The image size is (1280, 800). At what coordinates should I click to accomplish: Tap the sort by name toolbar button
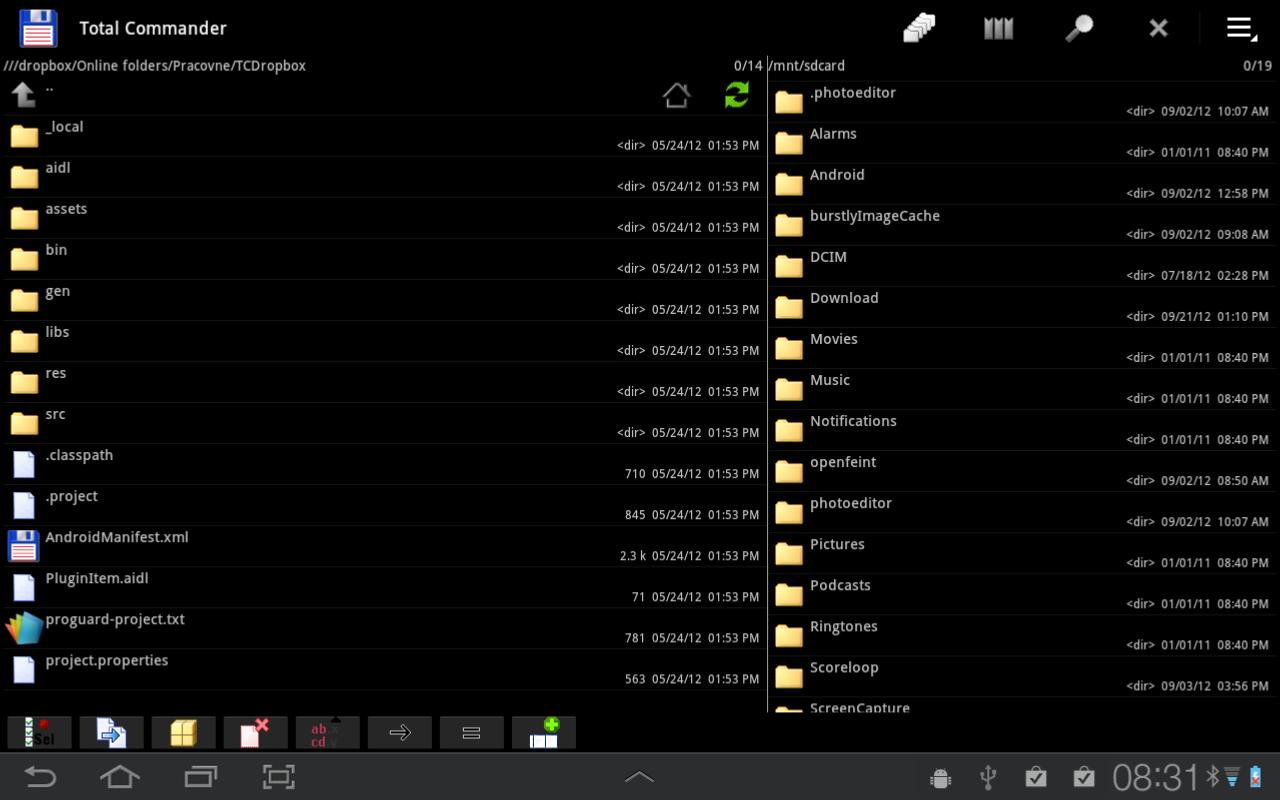coord(328,733)
